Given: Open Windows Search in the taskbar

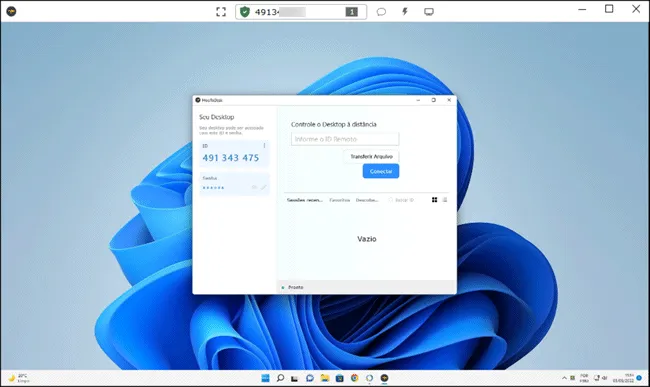Looking at the screenshot, I should pos(280,378).
